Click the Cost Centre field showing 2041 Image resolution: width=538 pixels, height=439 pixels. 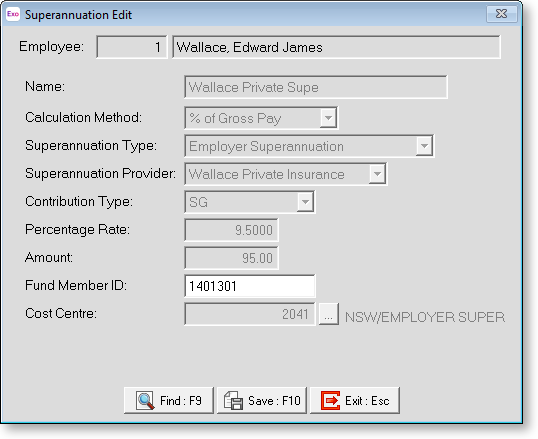click(250, 314)
